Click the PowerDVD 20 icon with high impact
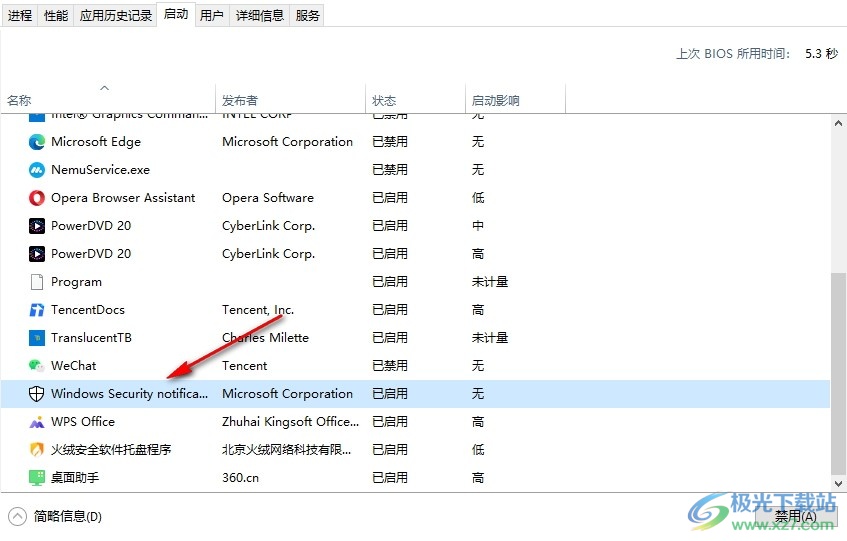This screenshot has height=541, width=847. click(37, 254)
